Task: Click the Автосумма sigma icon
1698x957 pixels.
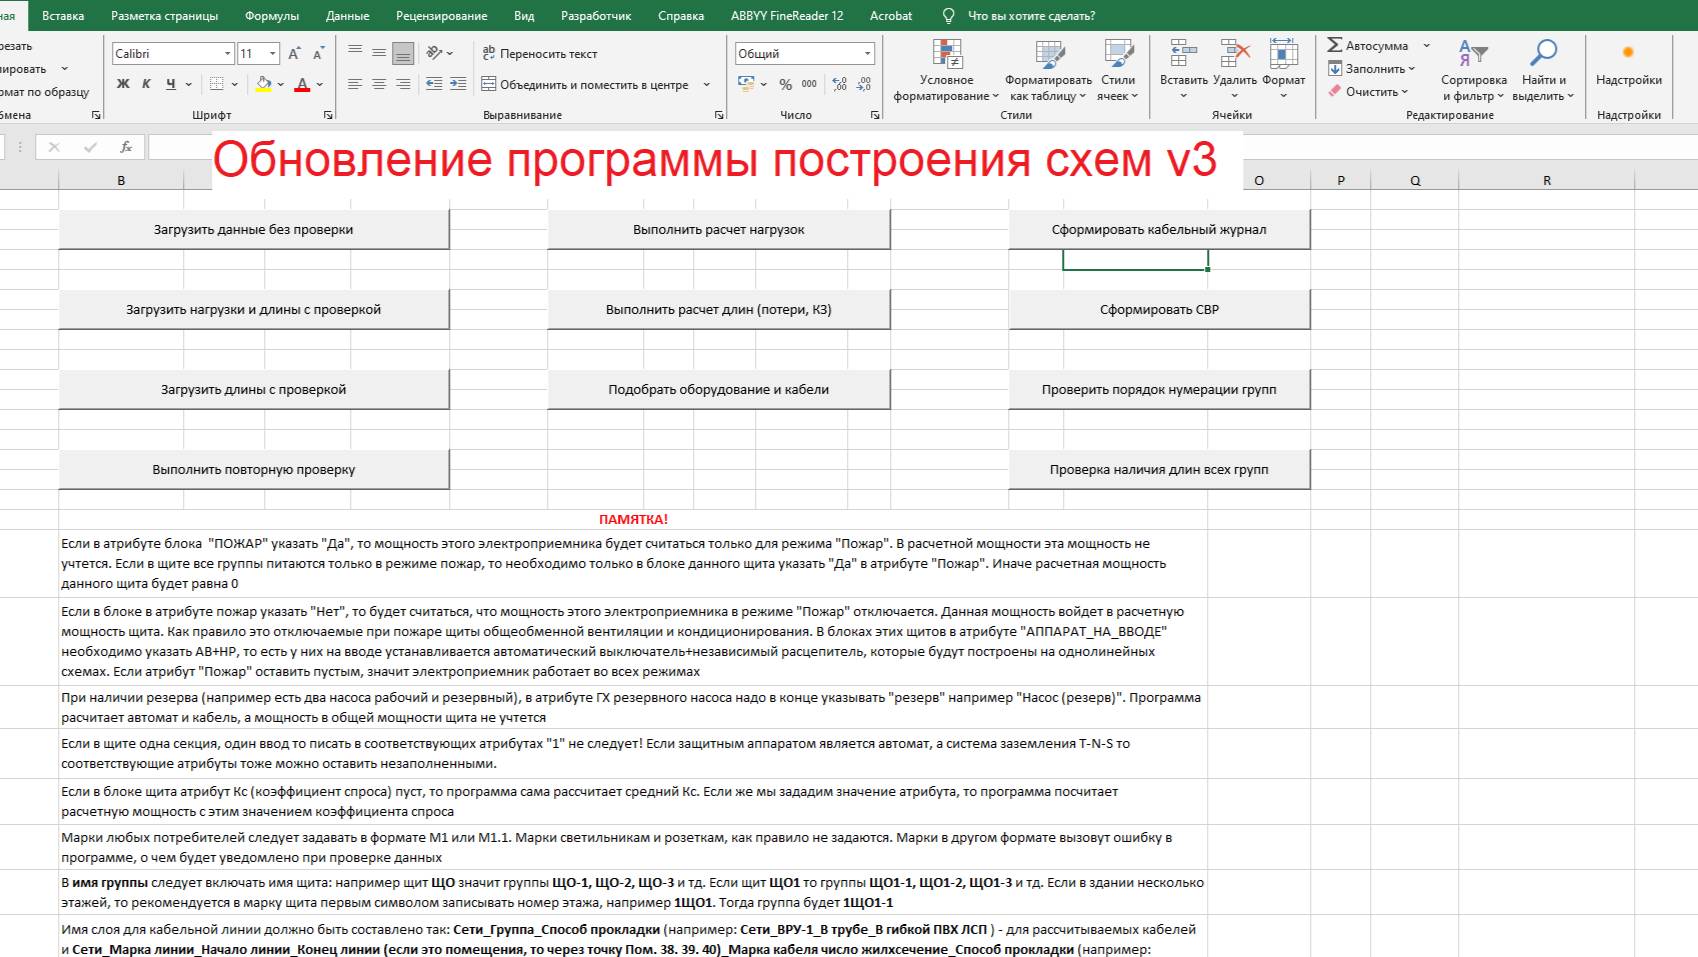Action: click(x=1335, y=45)
